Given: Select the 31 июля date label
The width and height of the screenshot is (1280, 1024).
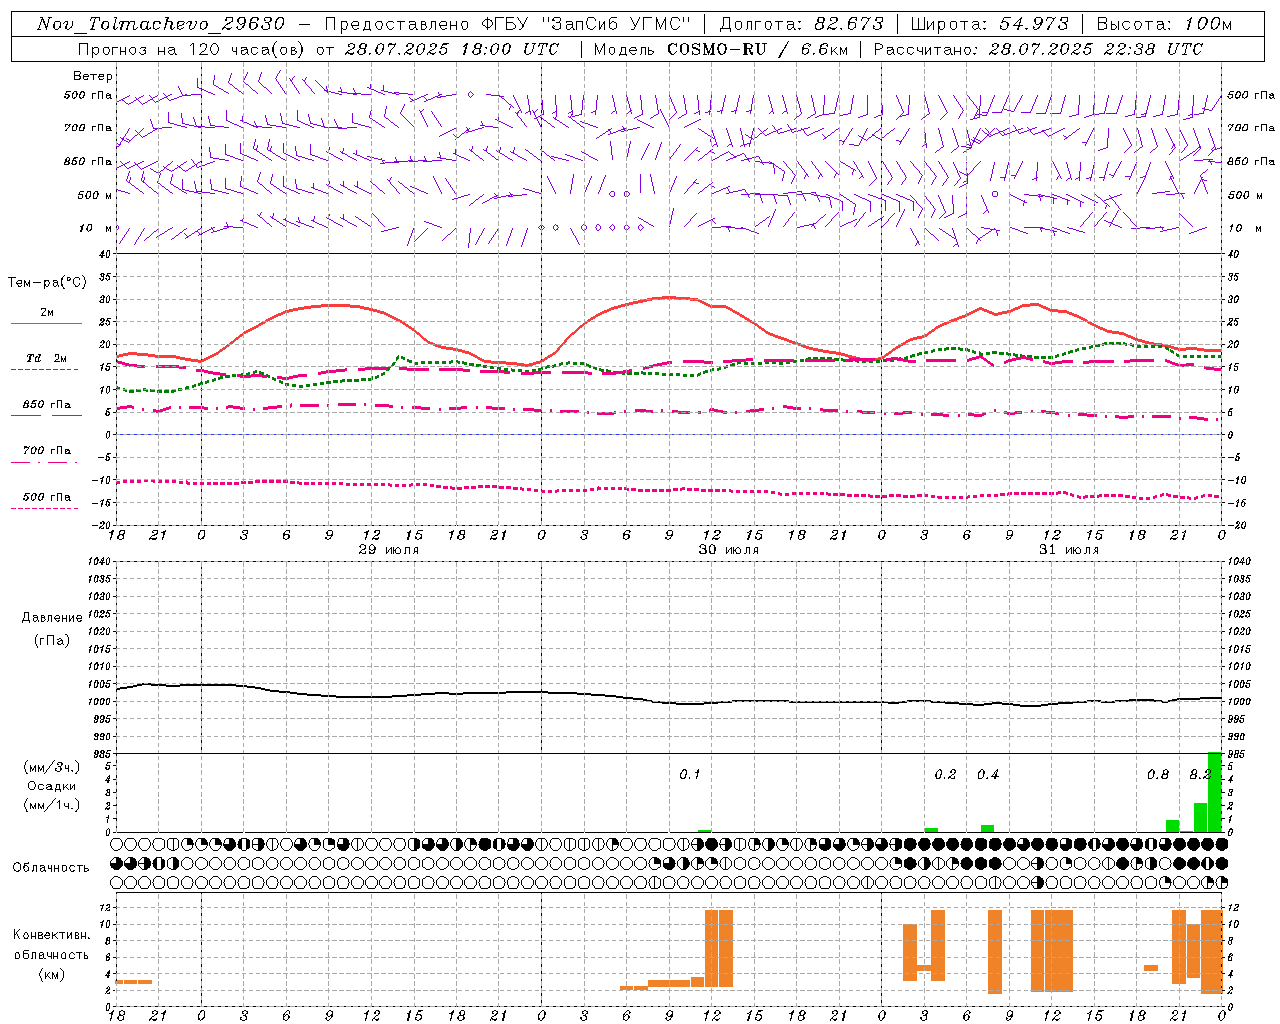Looking at the screenshot, I should pos(1068,550).
